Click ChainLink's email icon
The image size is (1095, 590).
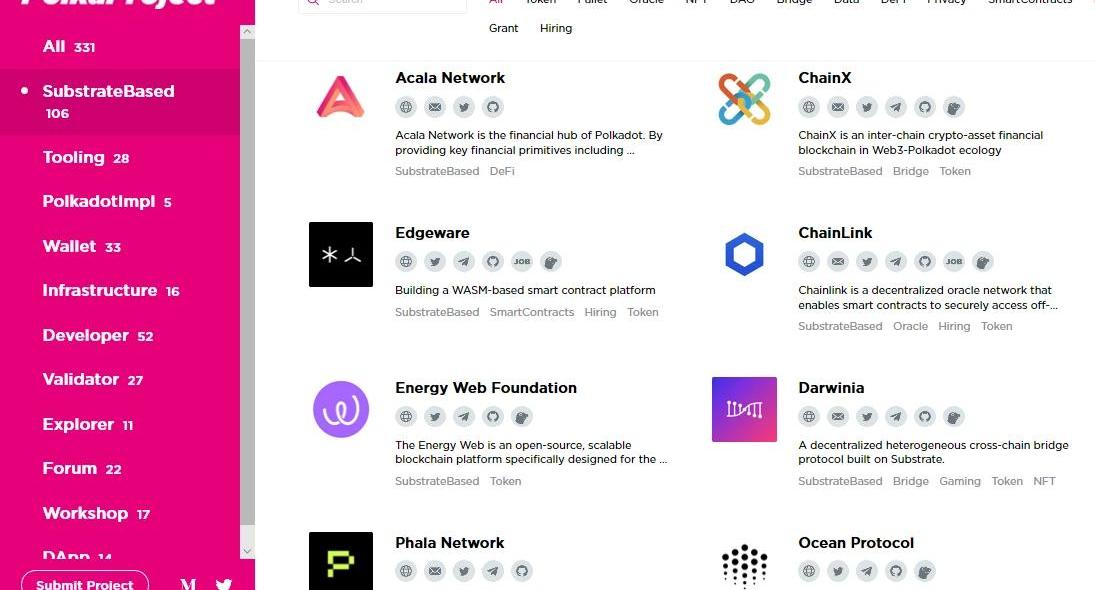pyautogui.click(x=838, y=262)
